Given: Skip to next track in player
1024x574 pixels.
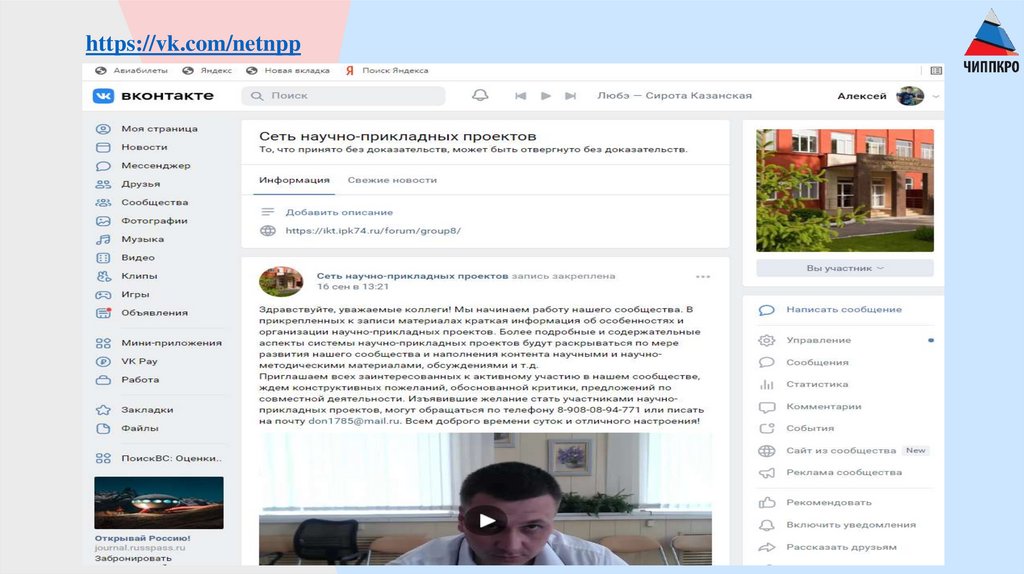Looking at the screenshot, I should pos(571,96).
